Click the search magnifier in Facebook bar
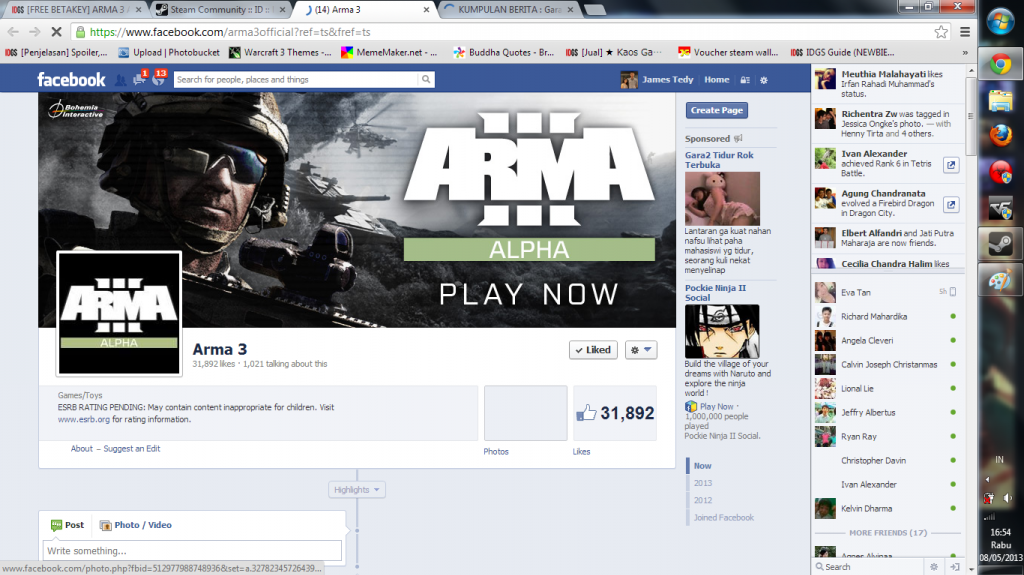Image resolution: width=1024 pixels, height=575 pixels. point(426,79)
